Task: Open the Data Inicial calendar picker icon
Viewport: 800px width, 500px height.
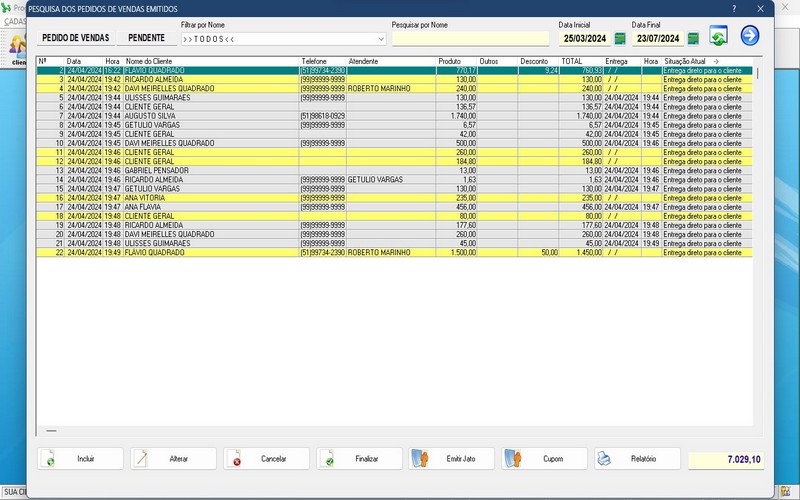Action: [620, 39]
